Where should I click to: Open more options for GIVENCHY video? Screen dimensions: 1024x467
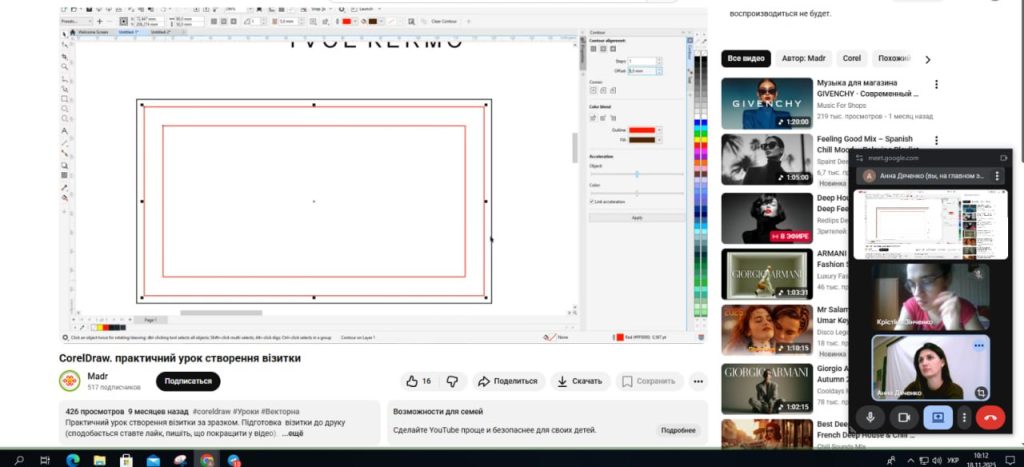click(x=936, y=84)
